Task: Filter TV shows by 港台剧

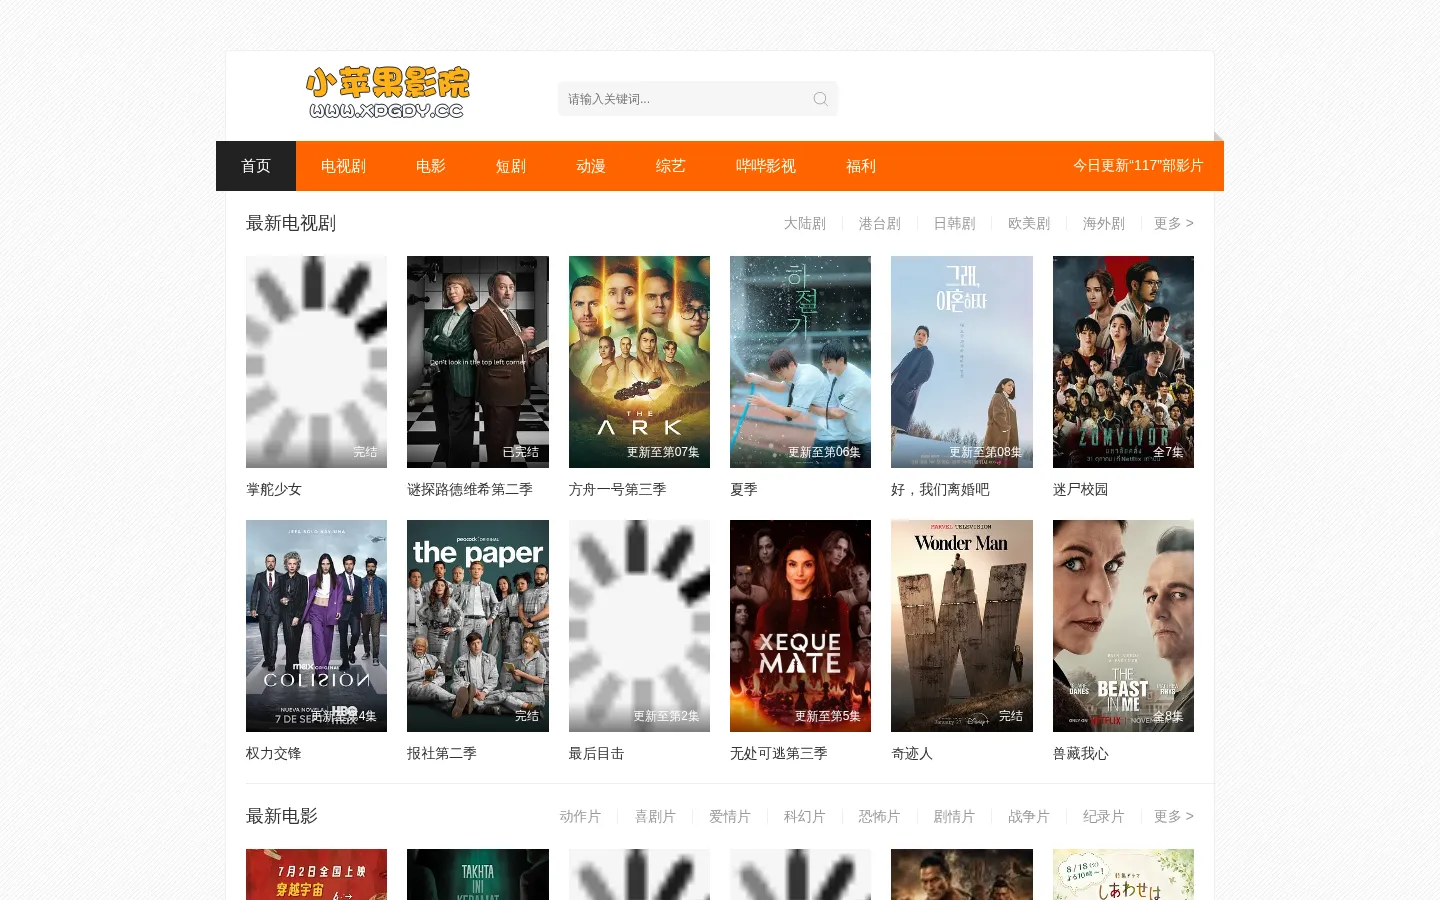Action: pyautogui.click(x=880, y=223)
